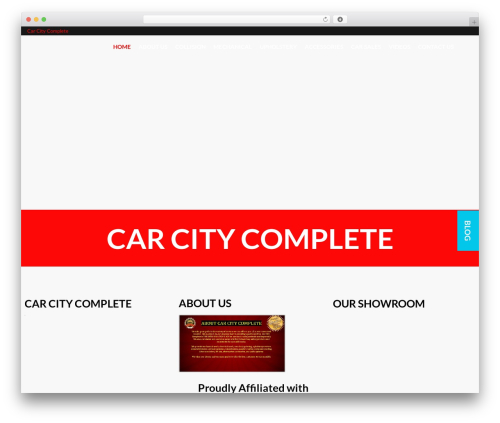Open the blue BLOG side tab
This screenshot has height=423, width=500.
(468, 231)
